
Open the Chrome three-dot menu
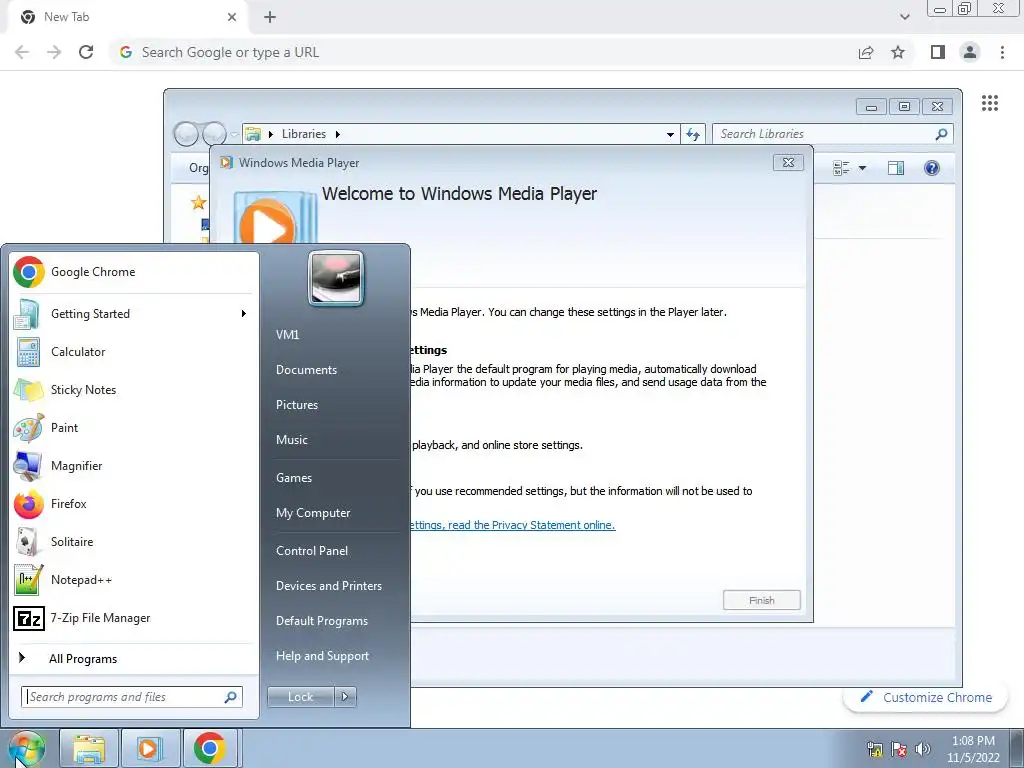tap(1002, 52)
